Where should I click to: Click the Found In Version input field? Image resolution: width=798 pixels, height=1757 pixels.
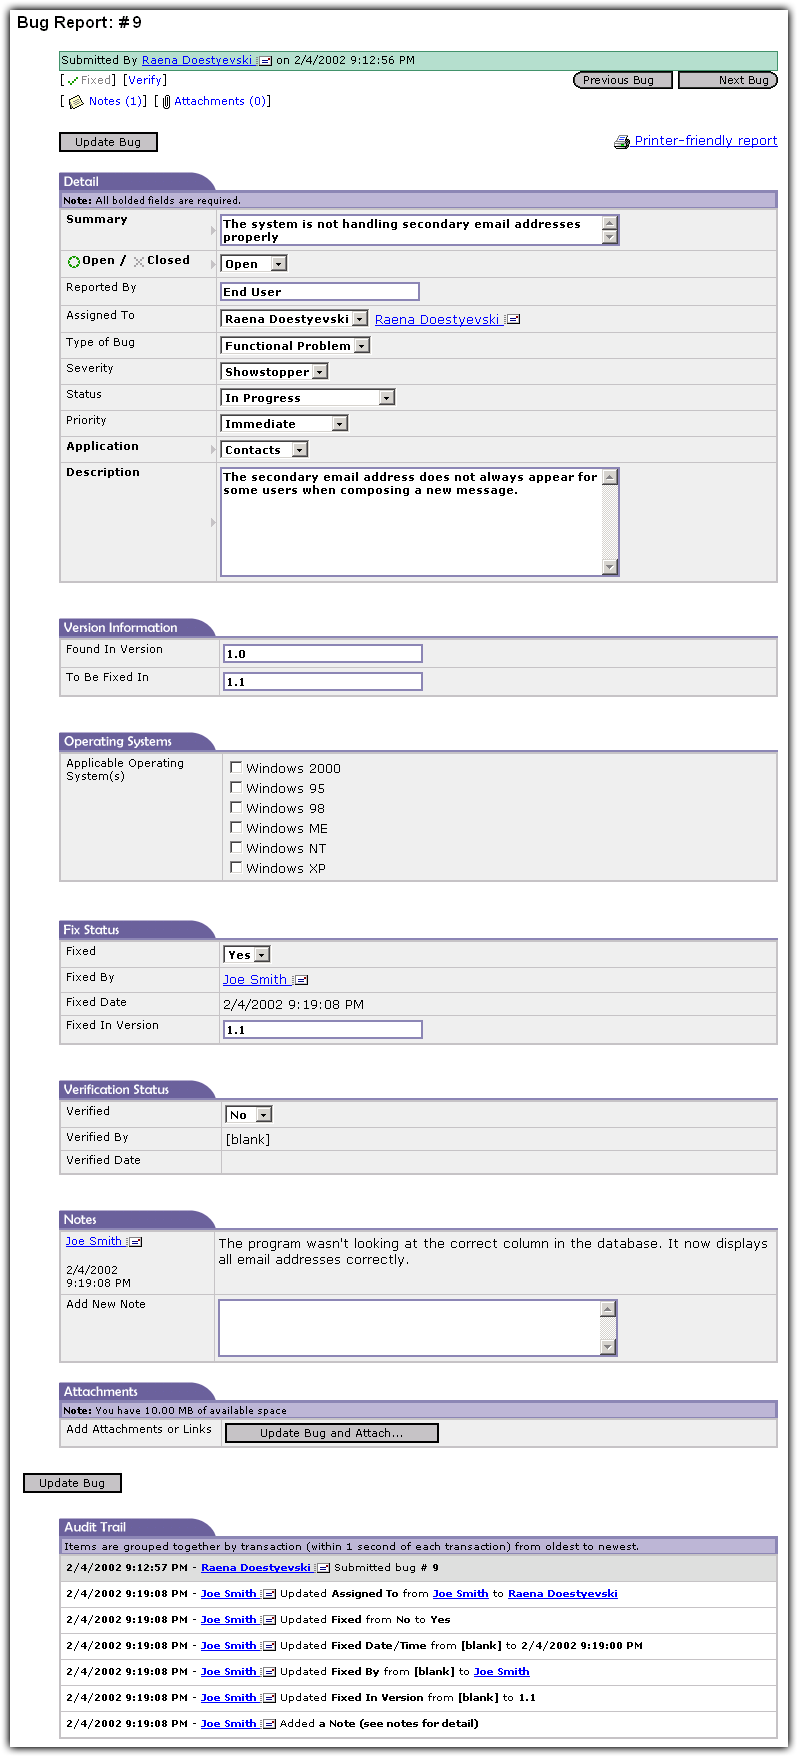pos(322,654)
